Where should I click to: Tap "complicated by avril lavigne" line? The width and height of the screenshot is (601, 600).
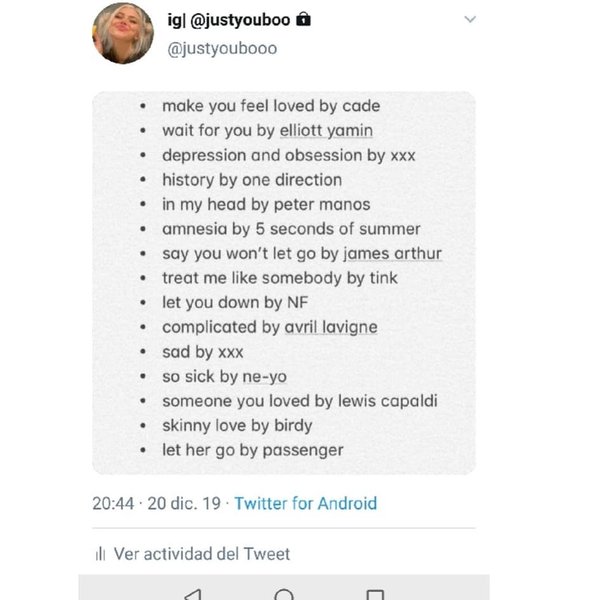269,327
